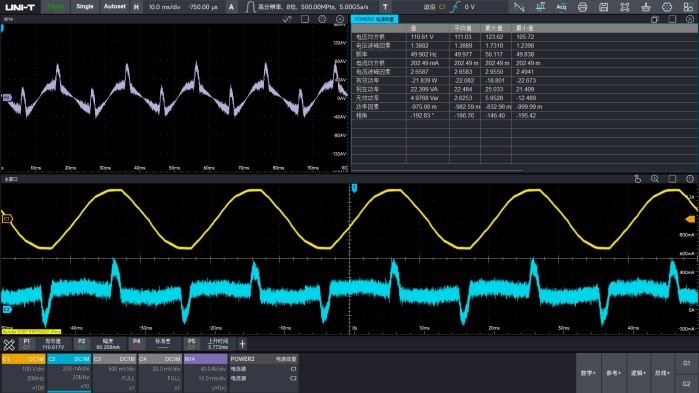Add a measurement with the plus button
This screenshot has height=393, width=699.
tap(242, 344)
